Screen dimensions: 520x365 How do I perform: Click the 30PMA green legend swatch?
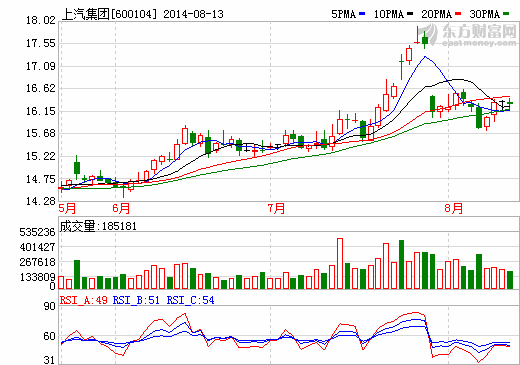506,14
